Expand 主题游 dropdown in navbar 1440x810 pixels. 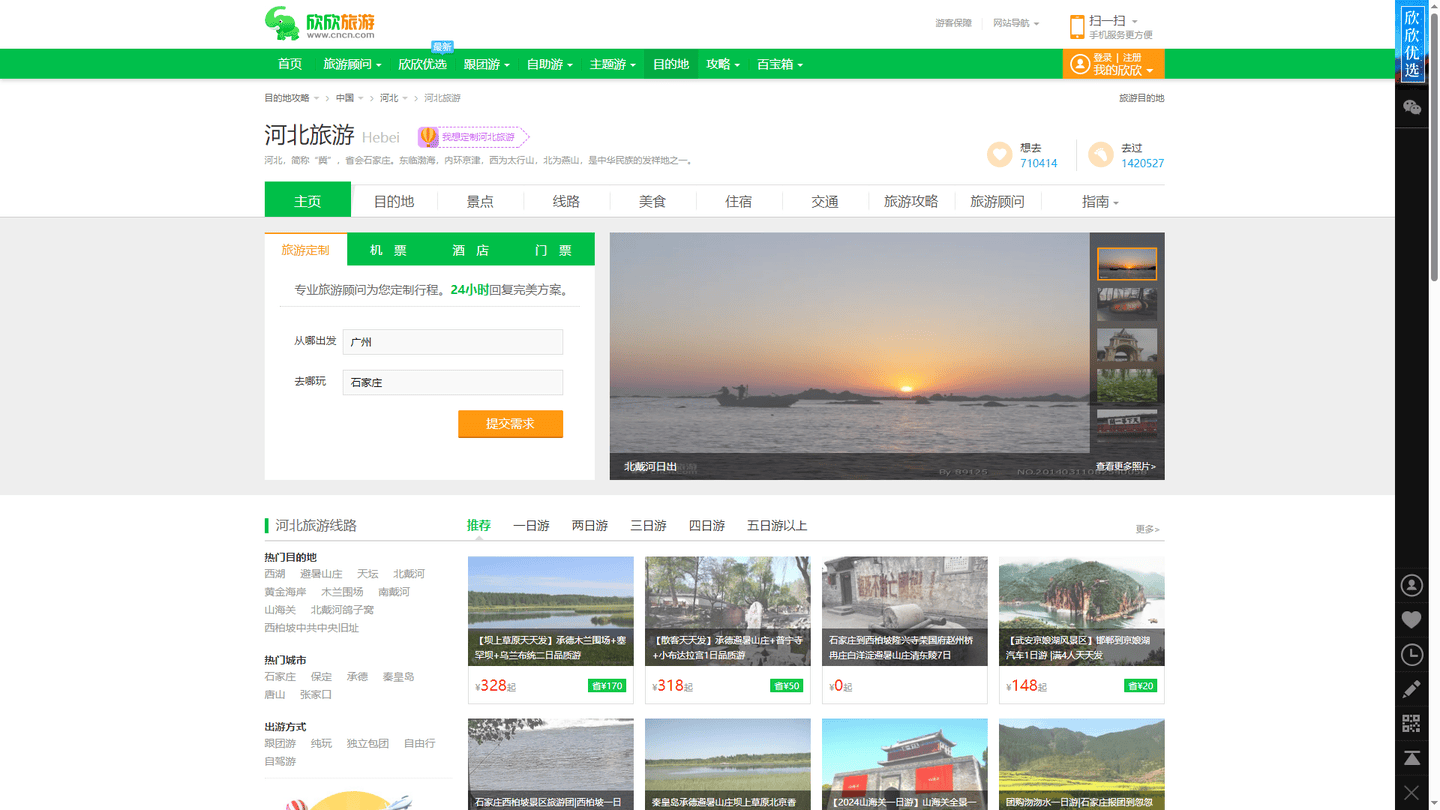coord(613,64)
